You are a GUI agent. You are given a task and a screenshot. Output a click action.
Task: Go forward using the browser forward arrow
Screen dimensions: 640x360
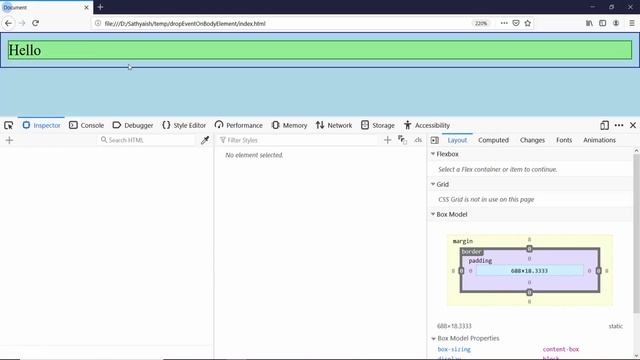point(22,23)
